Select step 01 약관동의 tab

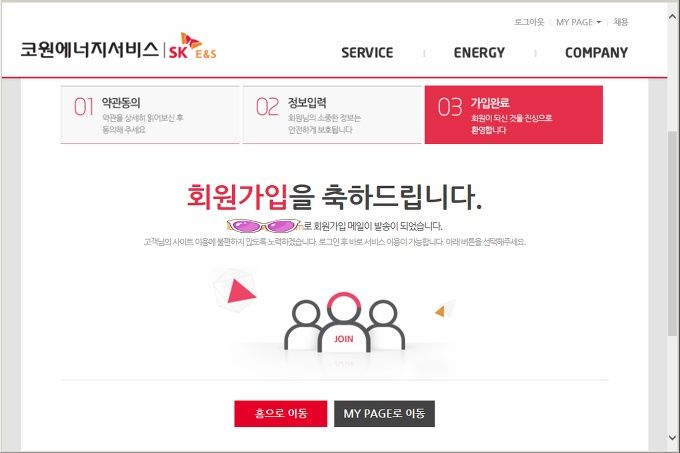(x=150, y=114)
